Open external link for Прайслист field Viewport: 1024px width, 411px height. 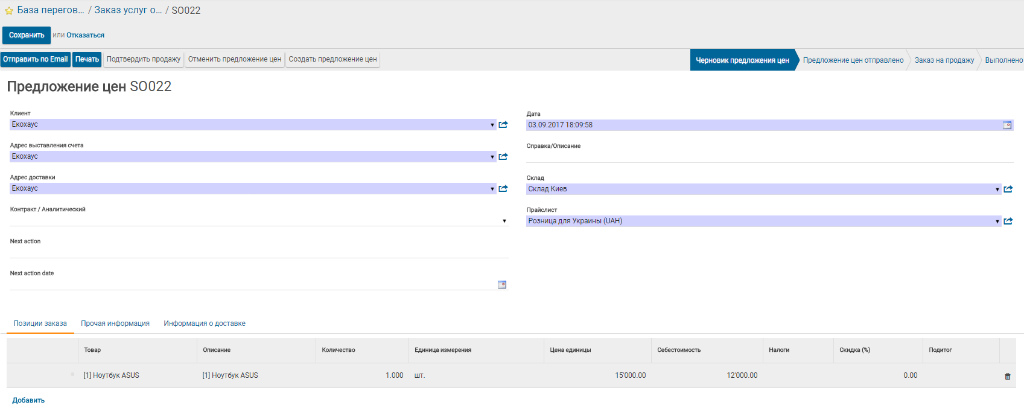point(1008,221)
